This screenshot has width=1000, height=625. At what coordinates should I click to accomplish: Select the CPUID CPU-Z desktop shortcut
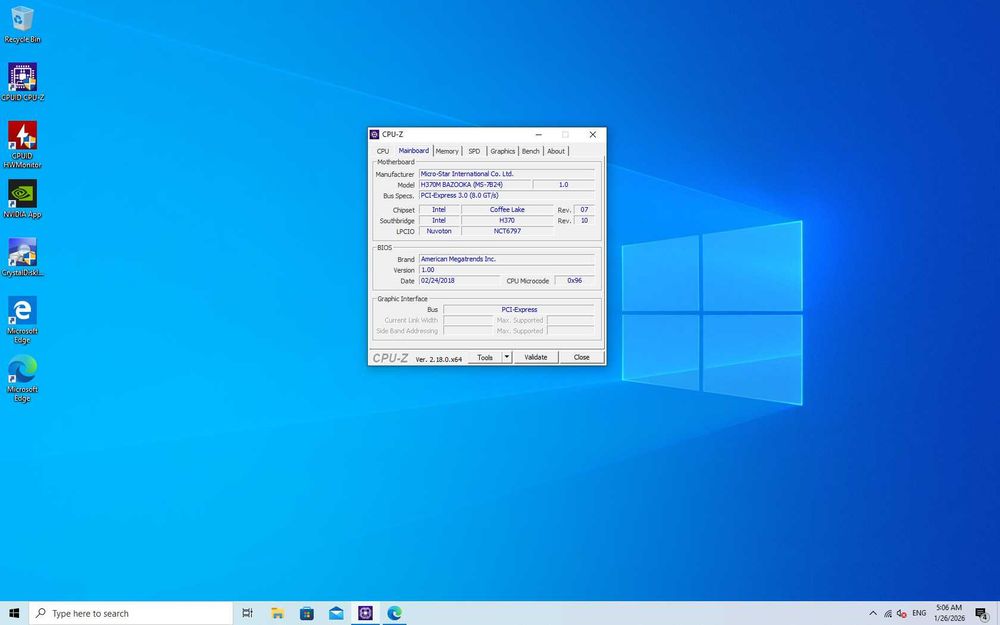pos(22,82)
